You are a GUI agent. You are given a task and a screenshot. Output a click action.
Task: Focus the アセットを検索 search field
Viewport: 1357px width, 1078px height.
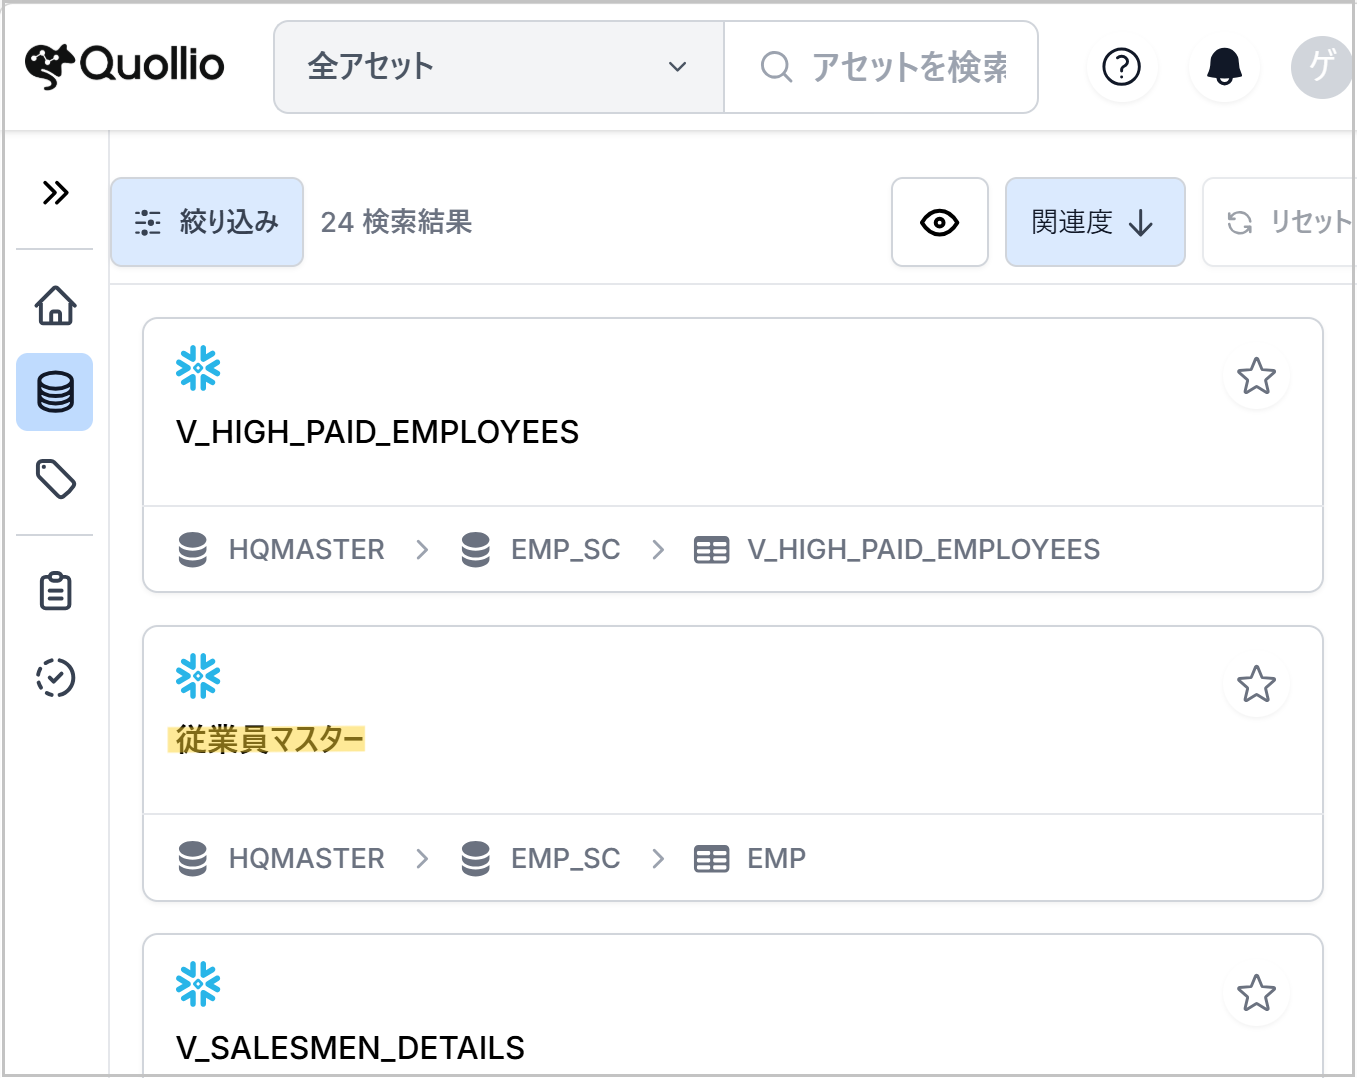pos(881,67)
